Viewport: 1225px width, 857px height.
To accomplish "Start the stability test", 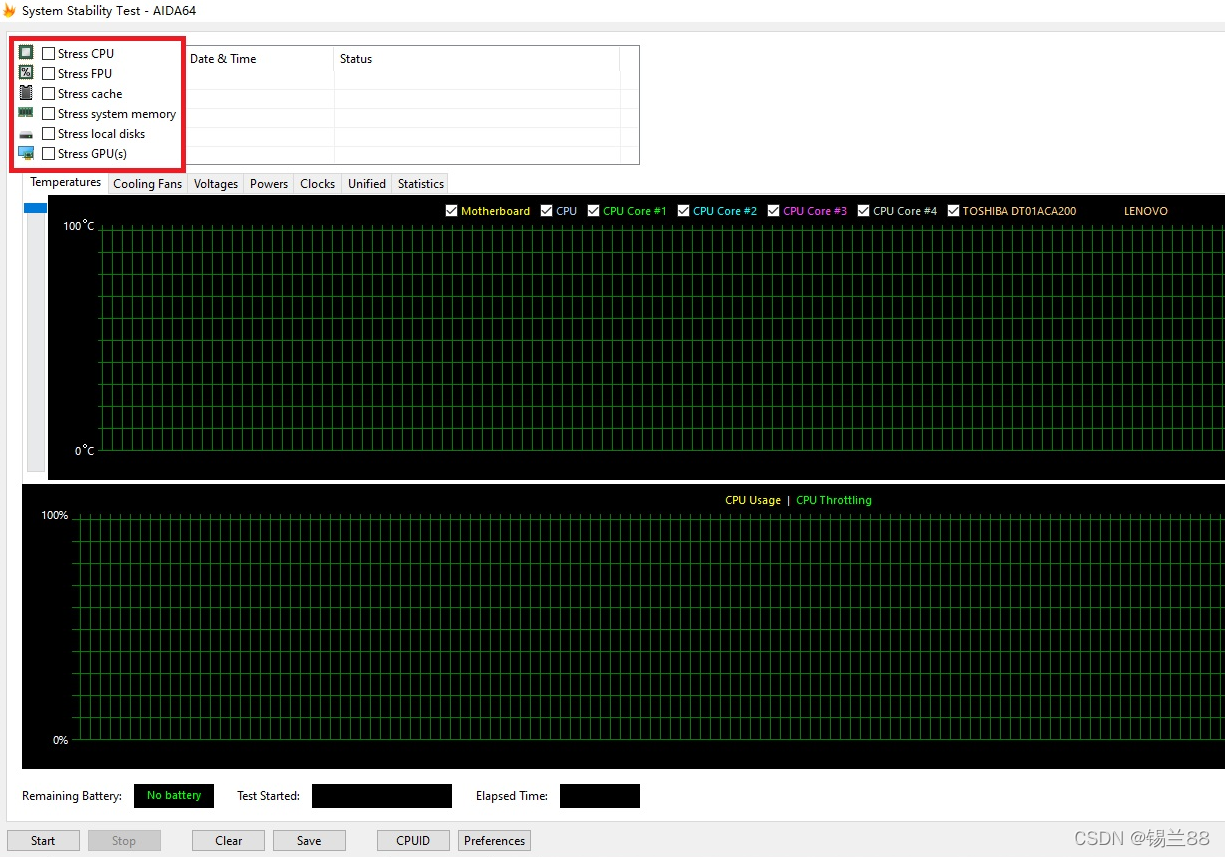I will (43, 840).
